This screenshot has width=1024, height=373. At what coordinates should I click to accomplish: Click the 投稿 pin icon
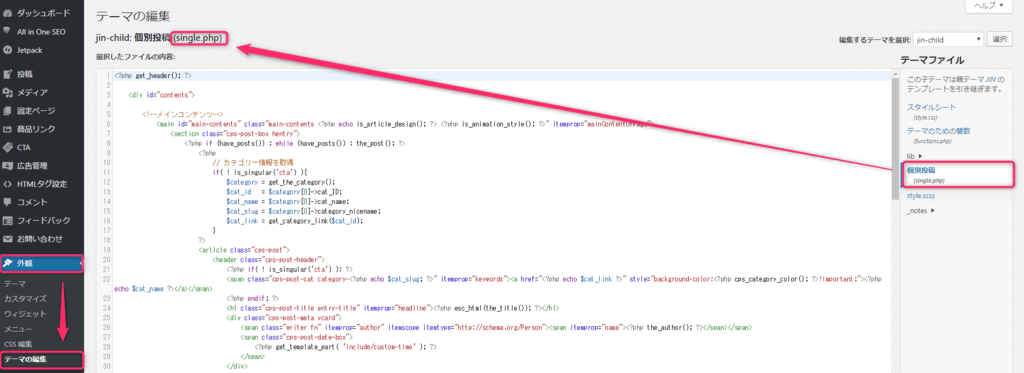pyautogui.click(x=7, y=74)
